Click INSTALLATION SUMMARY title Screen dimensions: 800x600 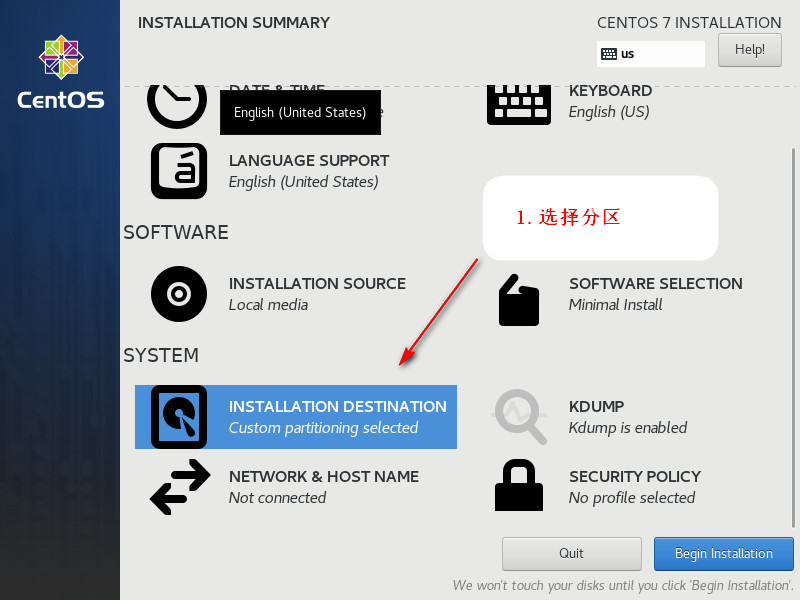tap(234, 23)
